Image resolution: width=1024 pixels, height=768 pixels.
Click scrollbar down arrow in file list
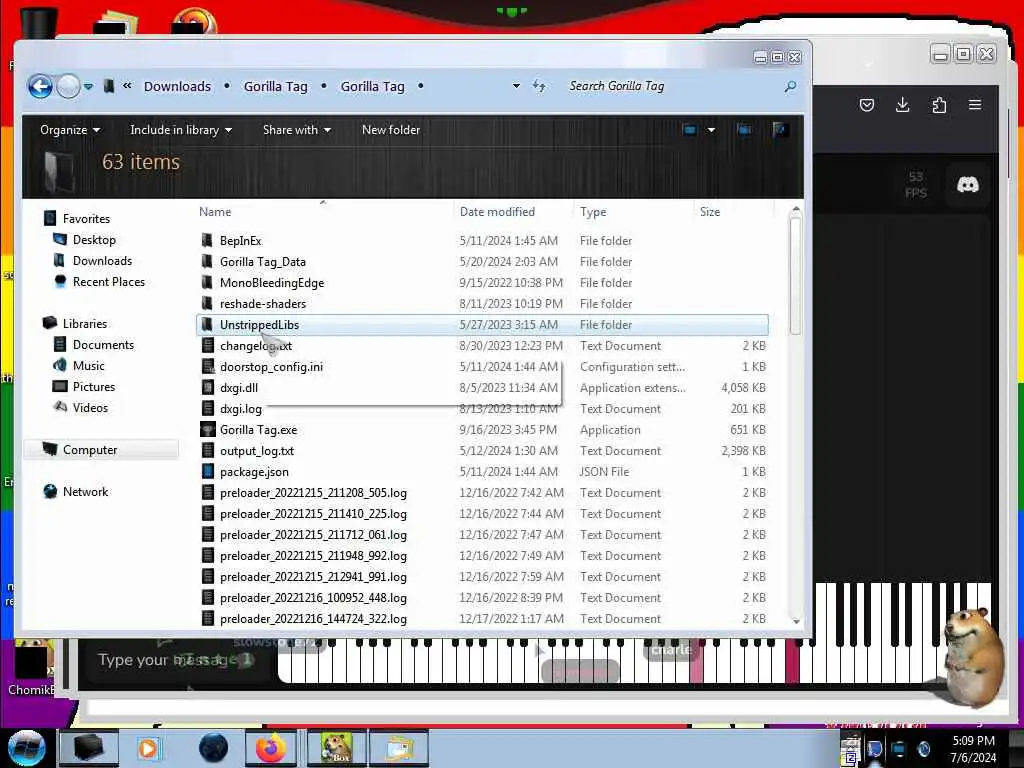796,621
